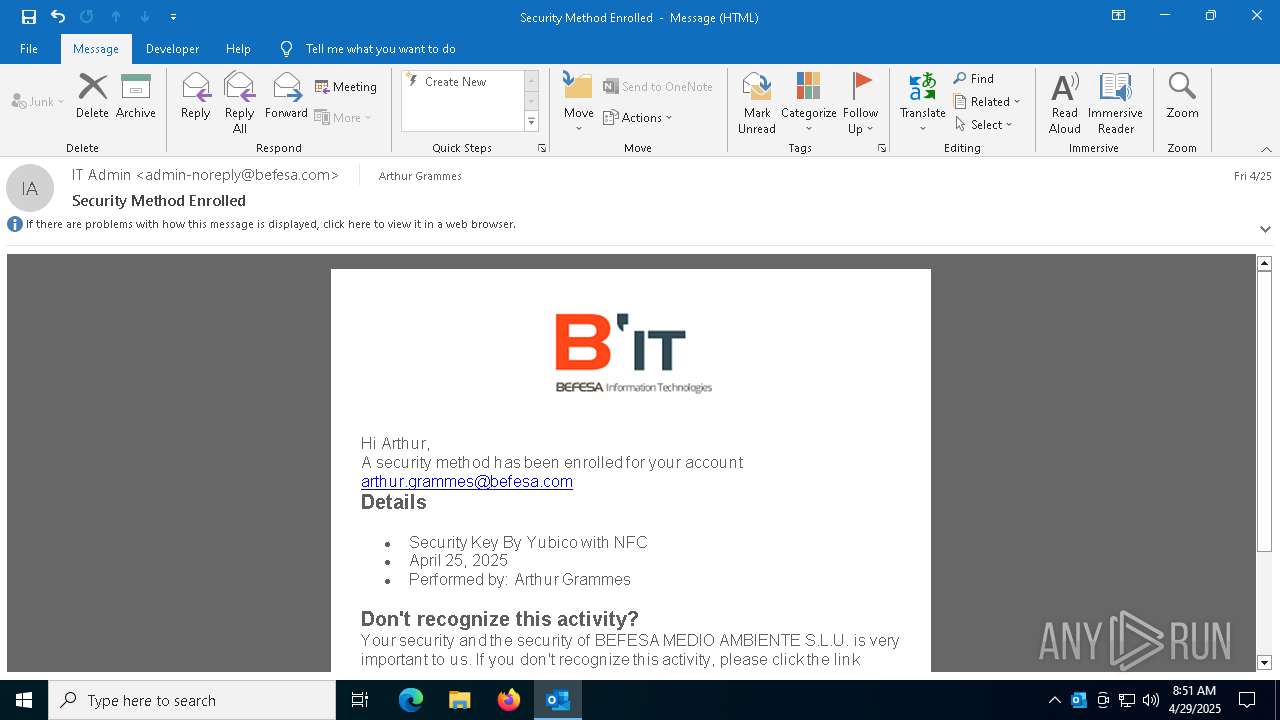Collapse the ribbon with the chevron
This screenshot has height=720, width=1280.
coord(1266,149)
